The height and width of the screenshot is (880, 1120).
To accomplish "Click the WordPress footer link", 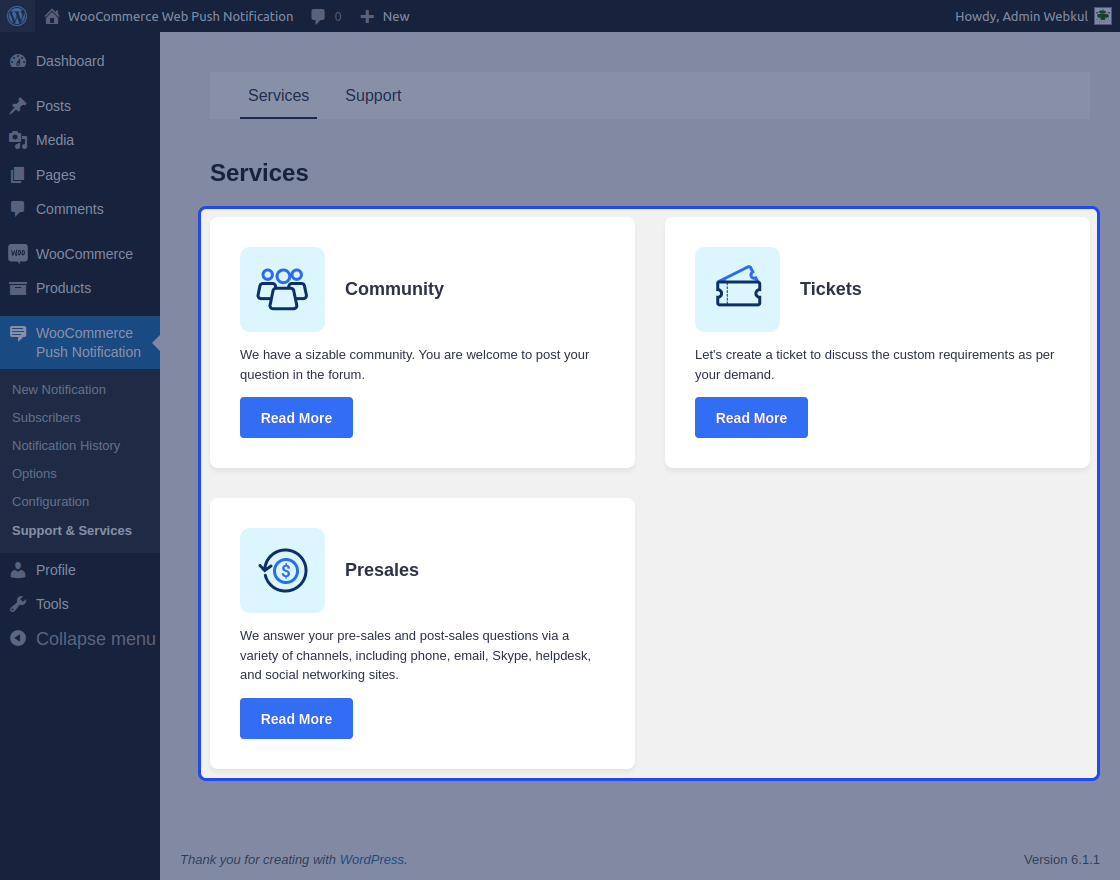I will point(371,860).
